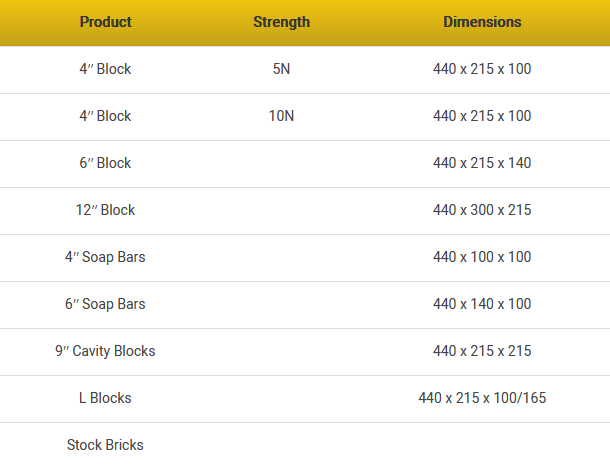Select the 12″ Block product cell
This screenshot has height=467, width=610.
(105, 210)
